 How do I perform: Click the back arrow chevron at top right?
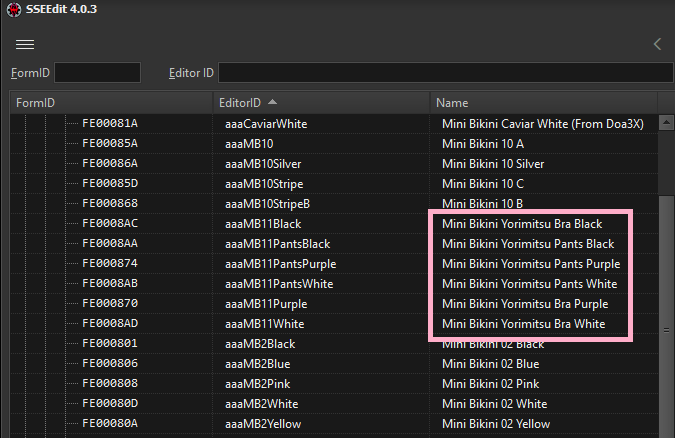(657, 44)
